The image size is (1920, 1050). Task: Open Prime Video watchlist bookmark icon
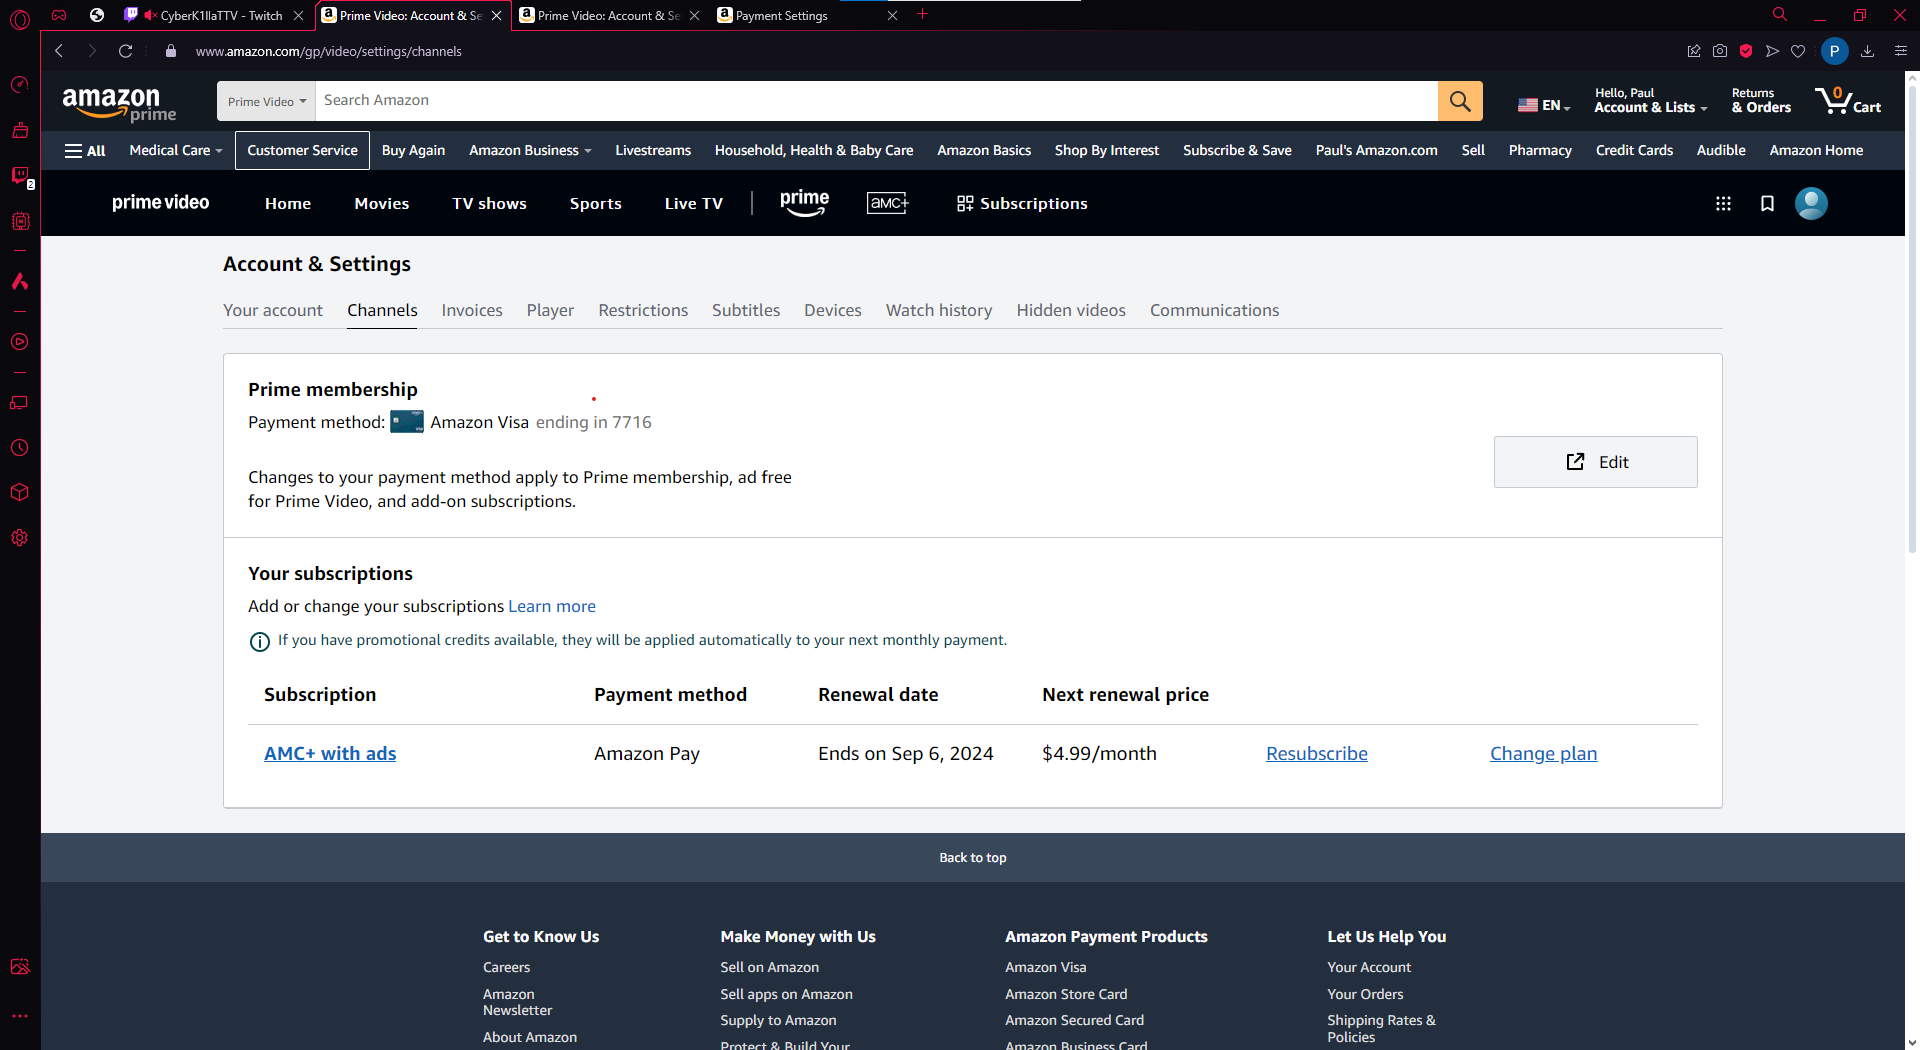pyautogui.click(x=1767, y=203)
